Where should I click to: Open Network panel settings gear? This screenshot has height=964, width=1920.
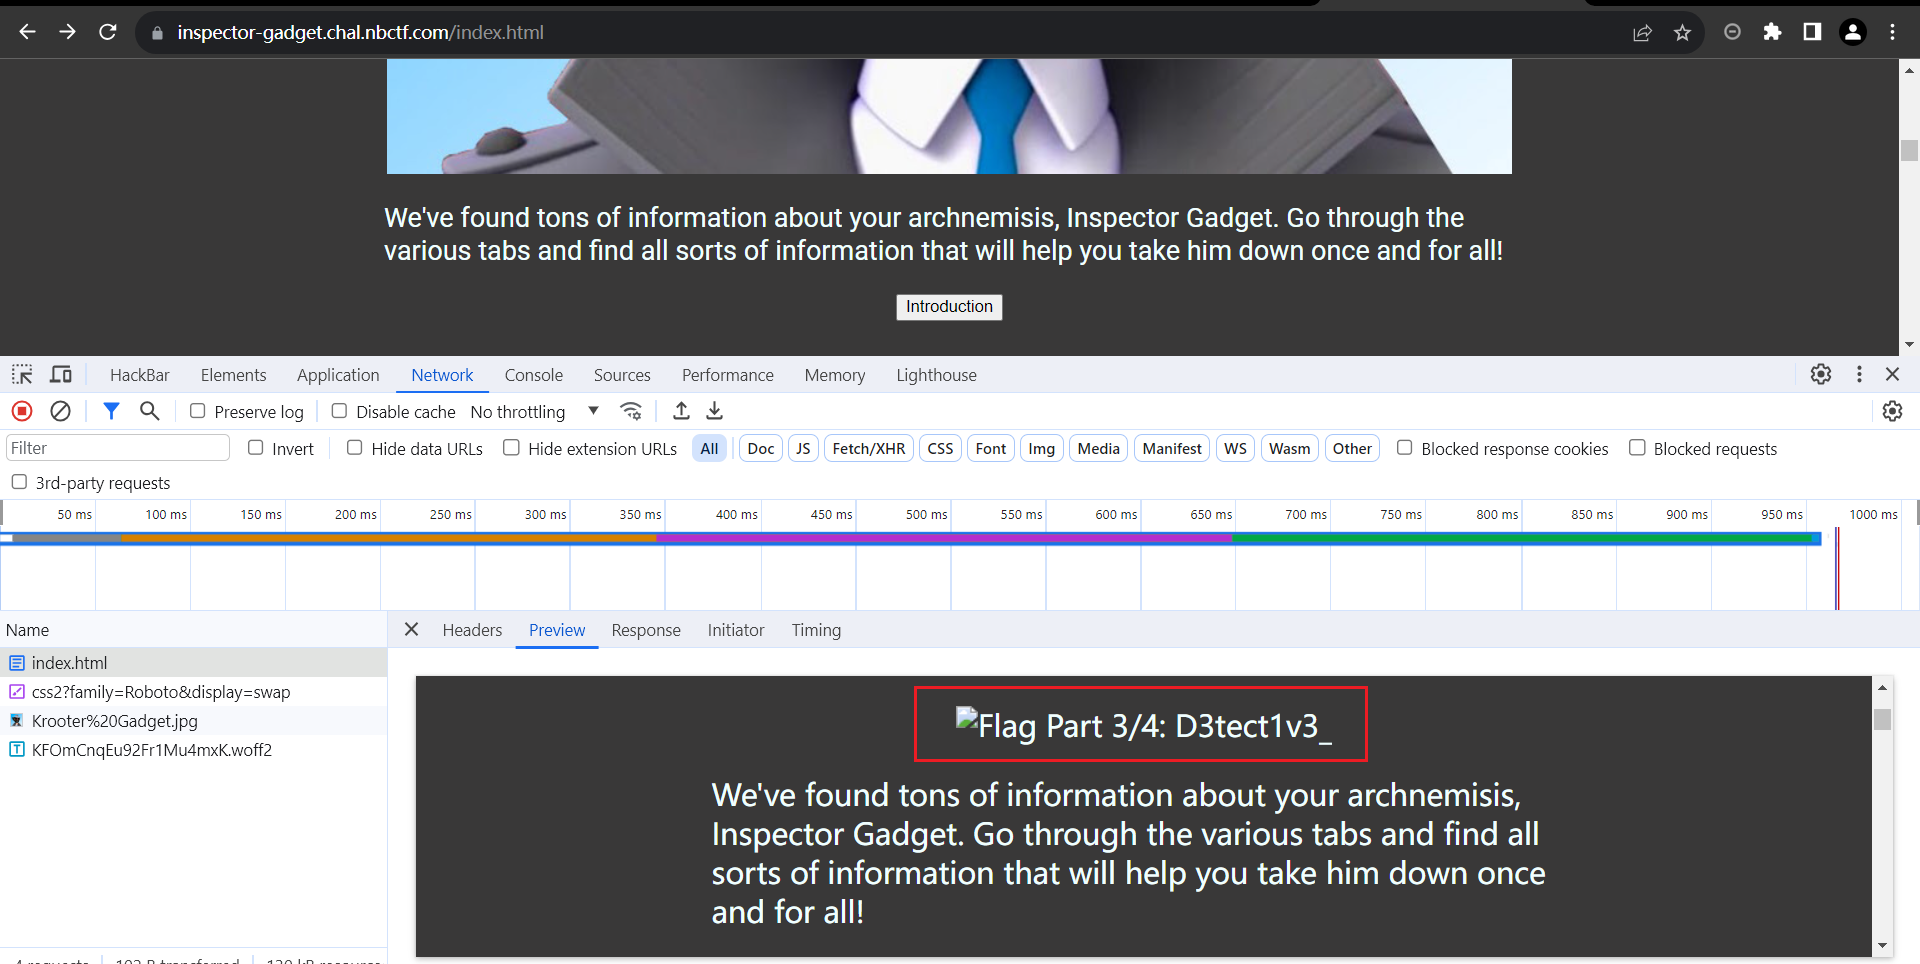point(1892,411)
